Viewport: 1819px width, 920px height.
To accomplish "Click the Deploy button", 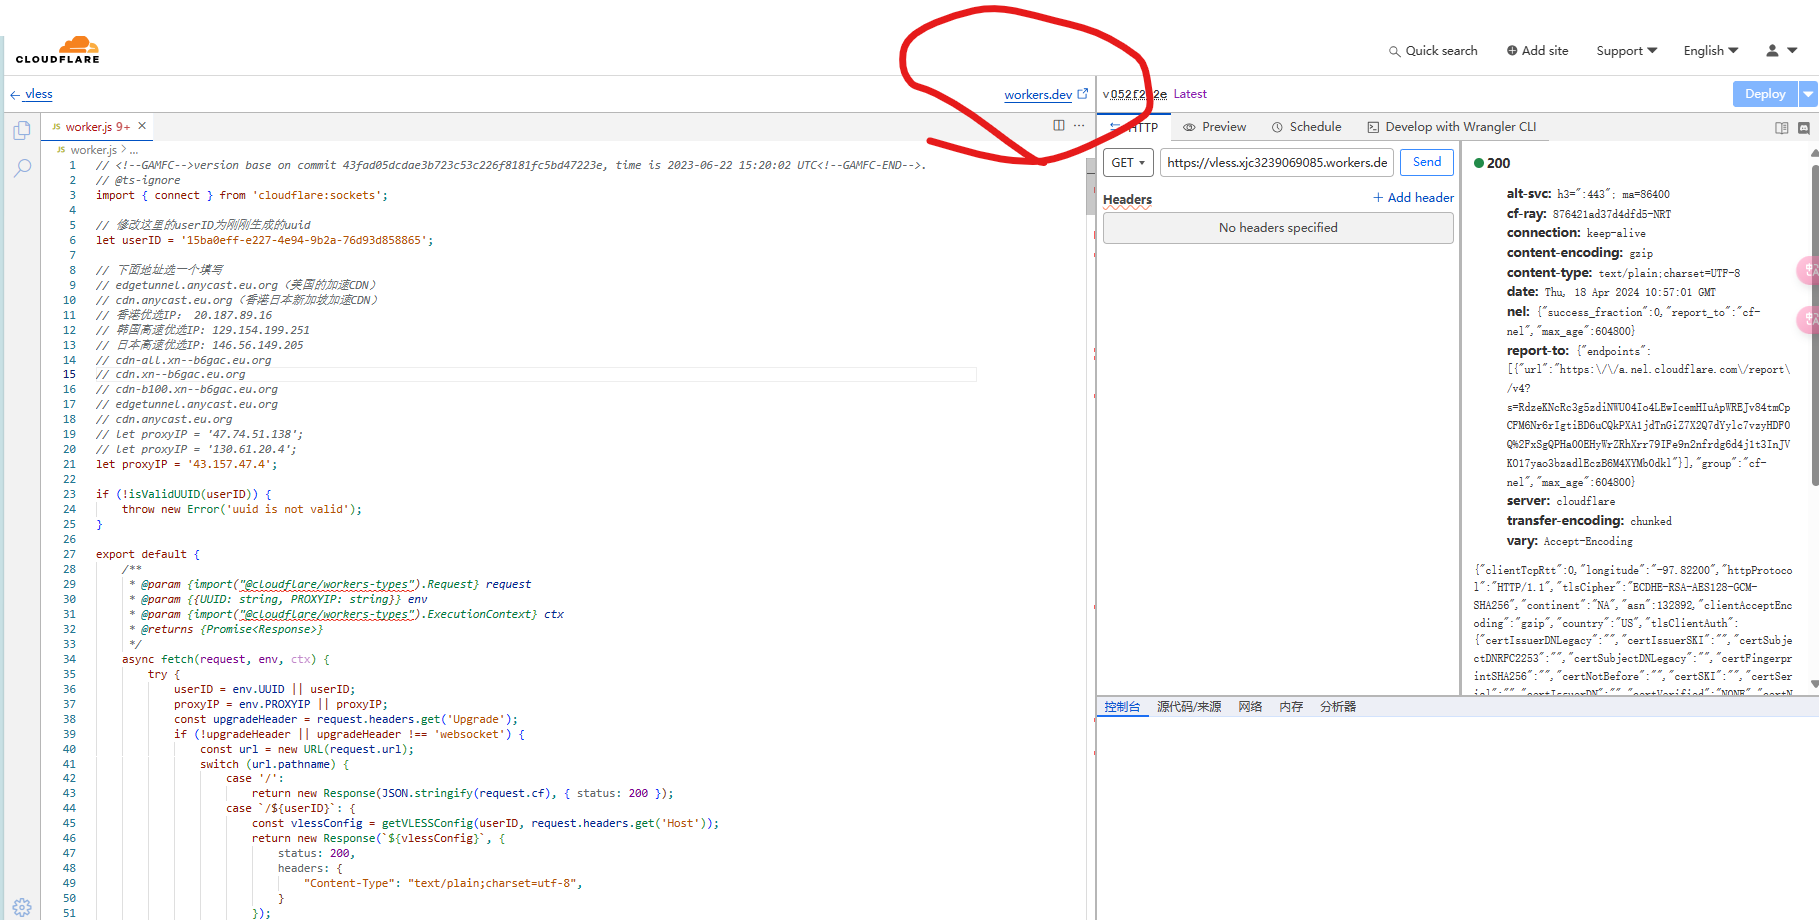I will pyautogui.click(x=1765, y=94).
